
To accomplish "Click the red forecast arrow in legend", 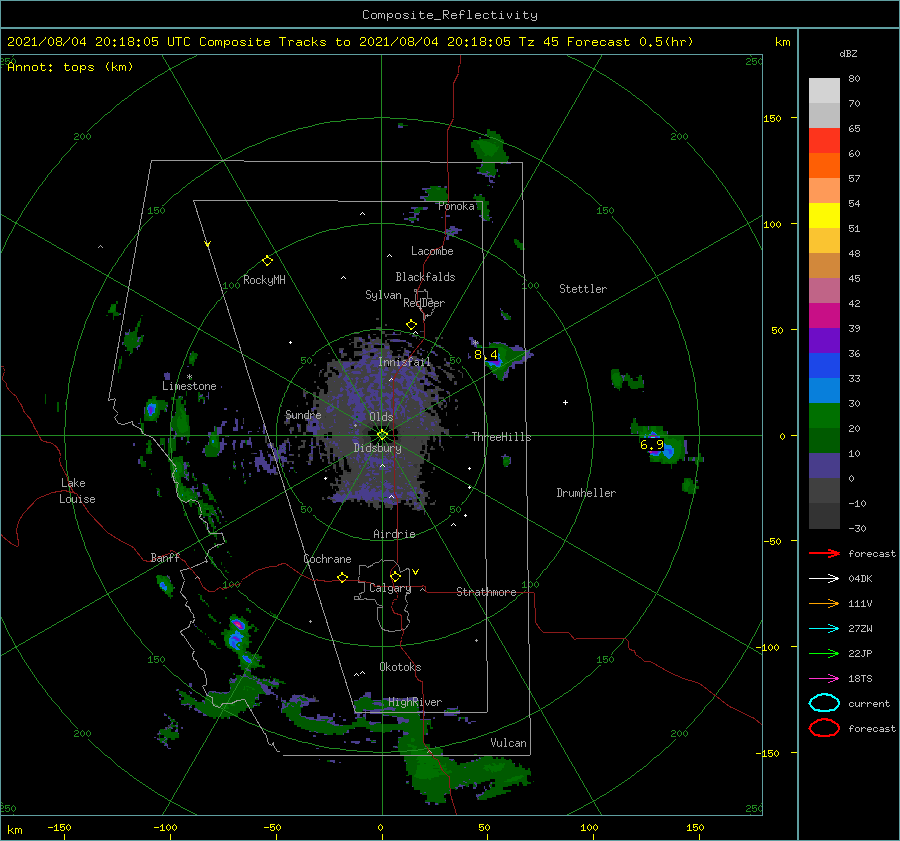I will click(824, 553).
